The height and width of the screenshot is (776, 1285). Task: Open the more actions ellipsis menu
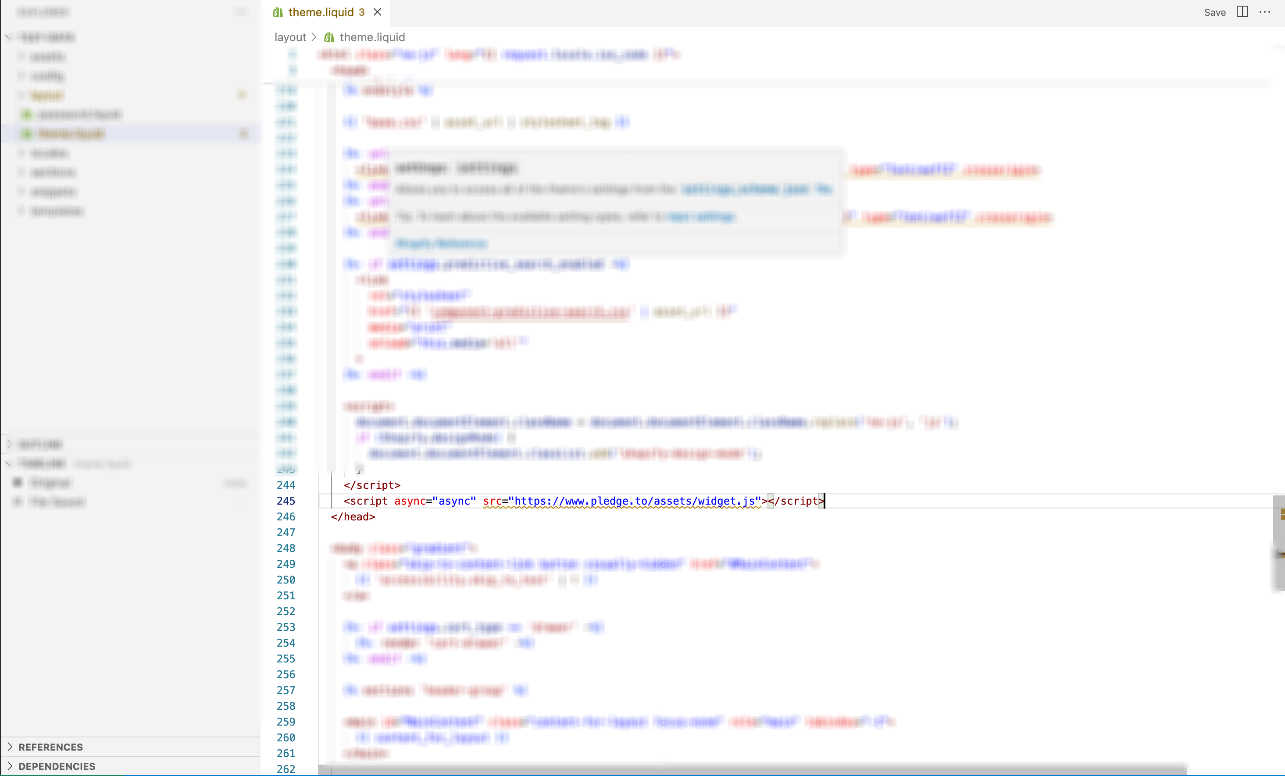tap(1265, 12)
